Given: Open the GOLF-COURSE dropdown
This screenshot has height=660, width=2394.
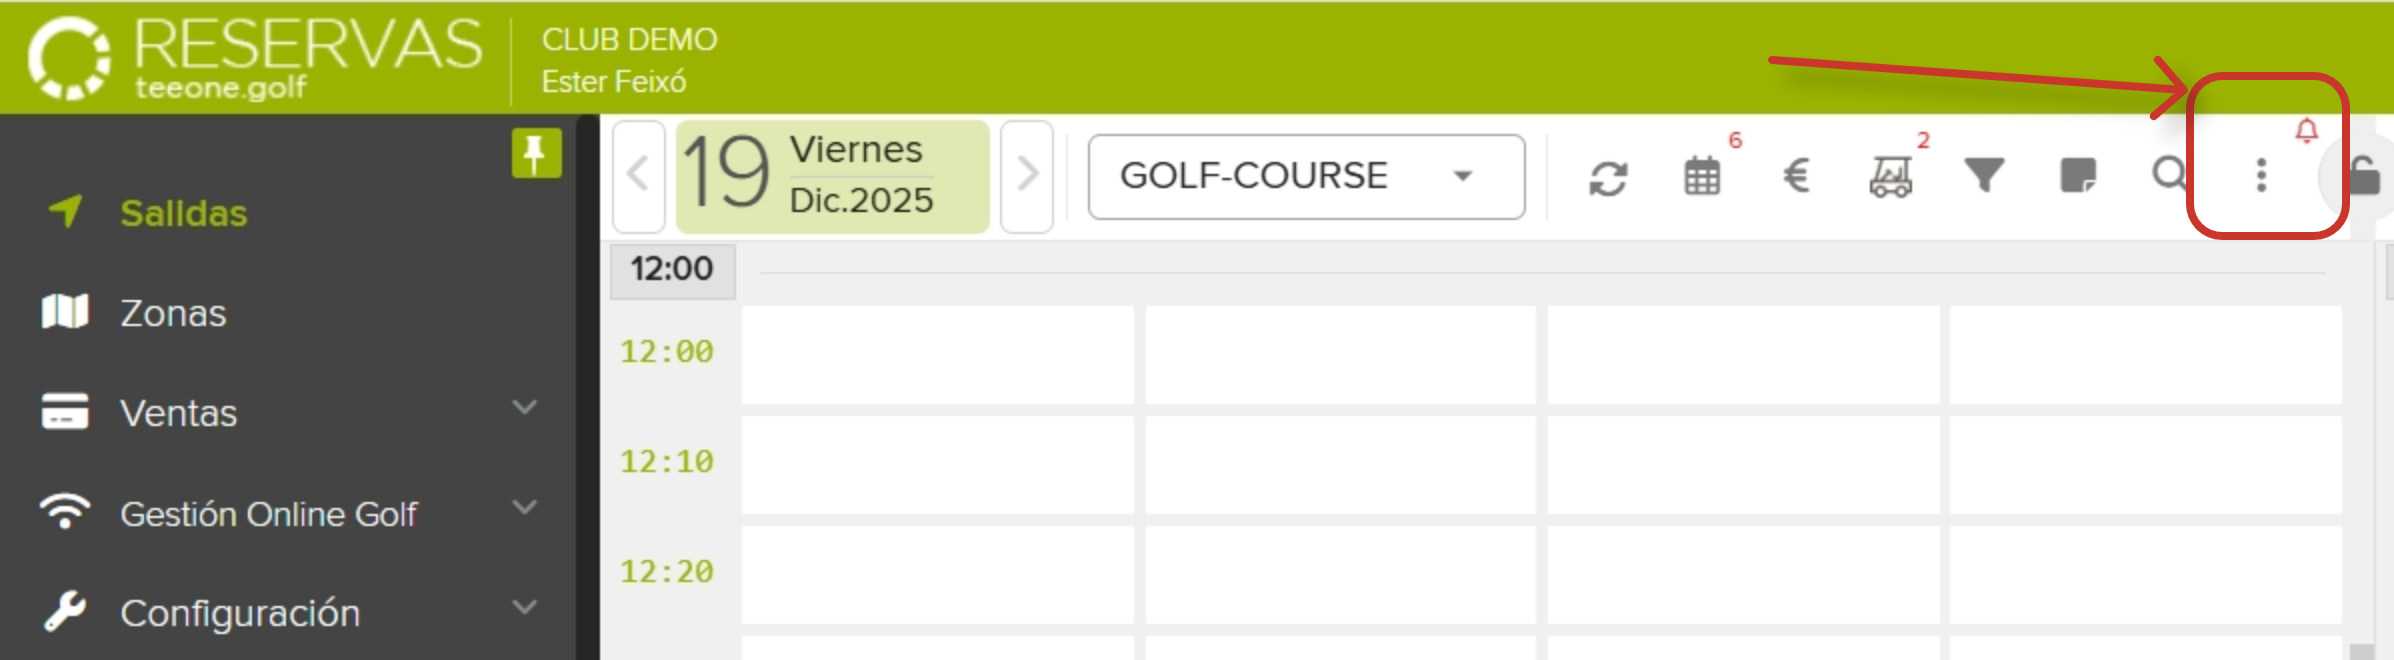Looking at the screenshot, I should click(x=1306, y=177).
